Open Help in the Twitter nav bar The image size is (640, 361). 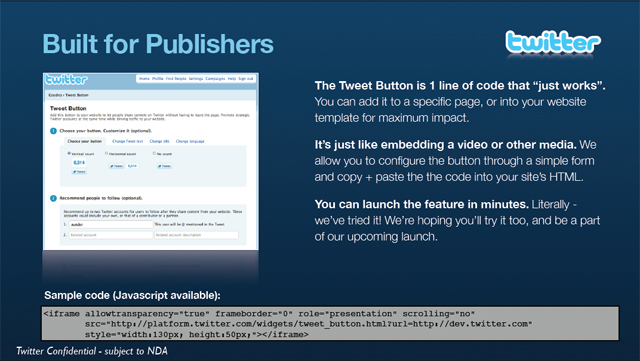pos(232,78)
